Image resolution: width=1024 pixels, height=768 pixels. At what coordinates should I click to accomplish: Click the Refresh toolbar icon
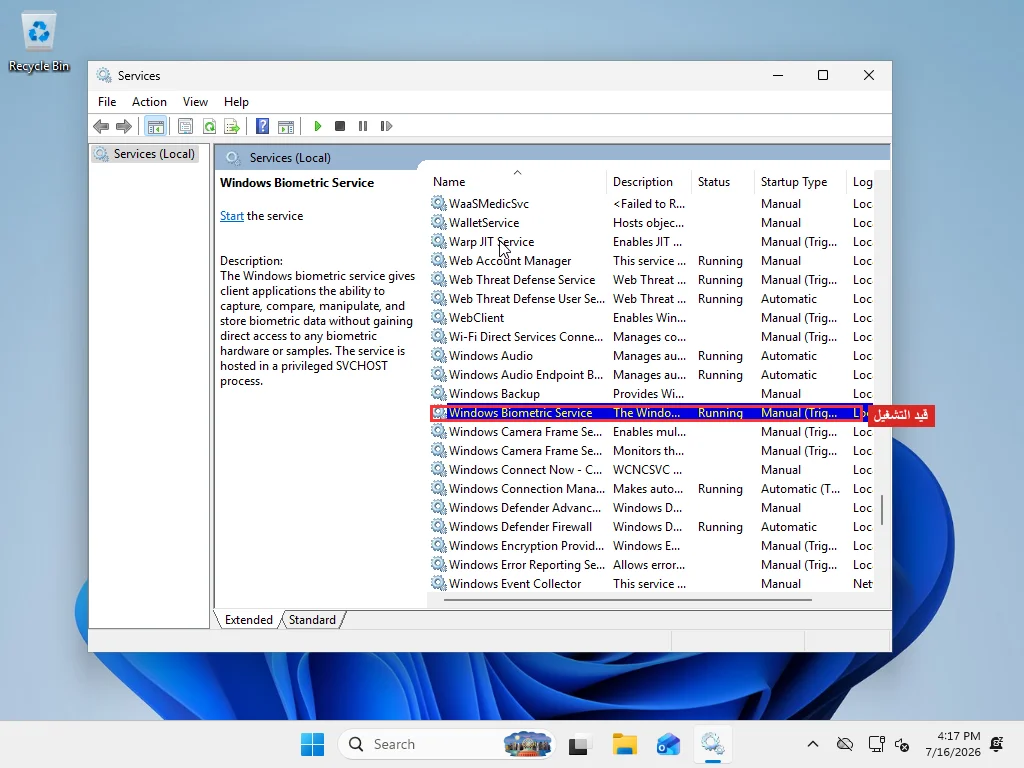(209, 126)
